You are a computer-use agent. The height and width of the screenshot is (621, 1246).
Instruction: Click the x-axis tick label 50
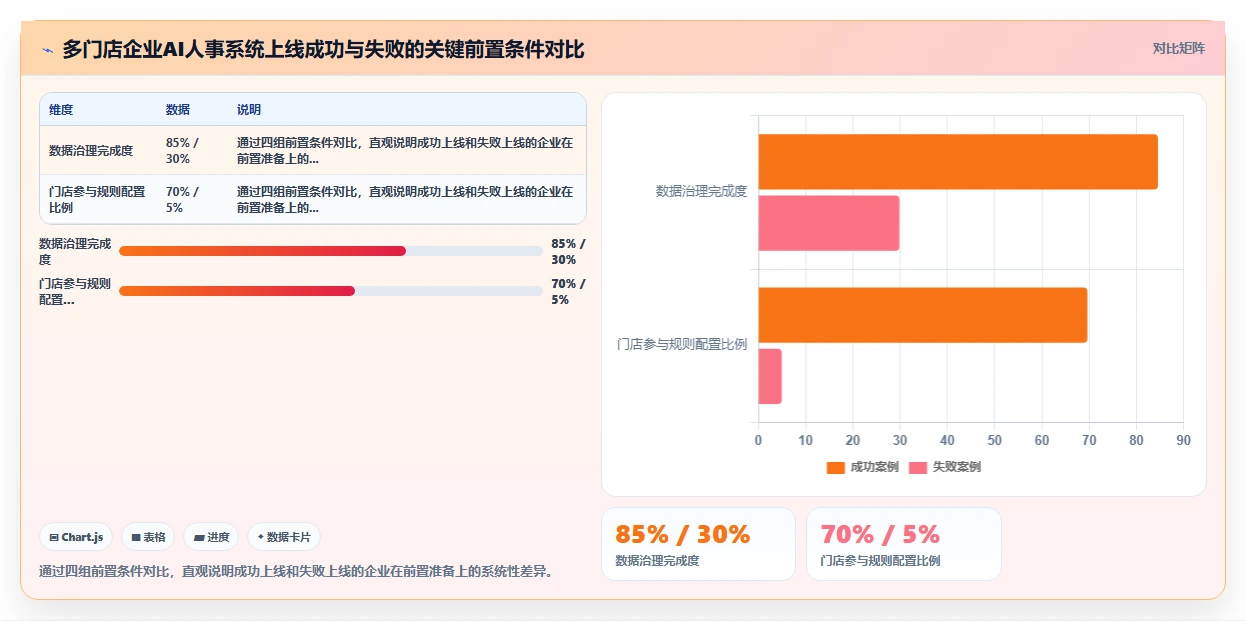(994, 440)
